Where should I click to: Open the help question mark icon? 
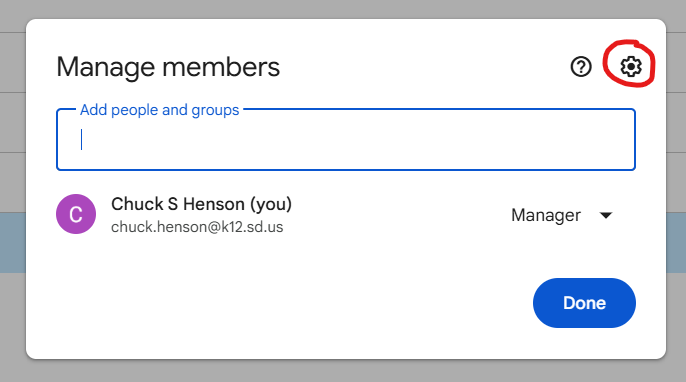pos(581,67)
